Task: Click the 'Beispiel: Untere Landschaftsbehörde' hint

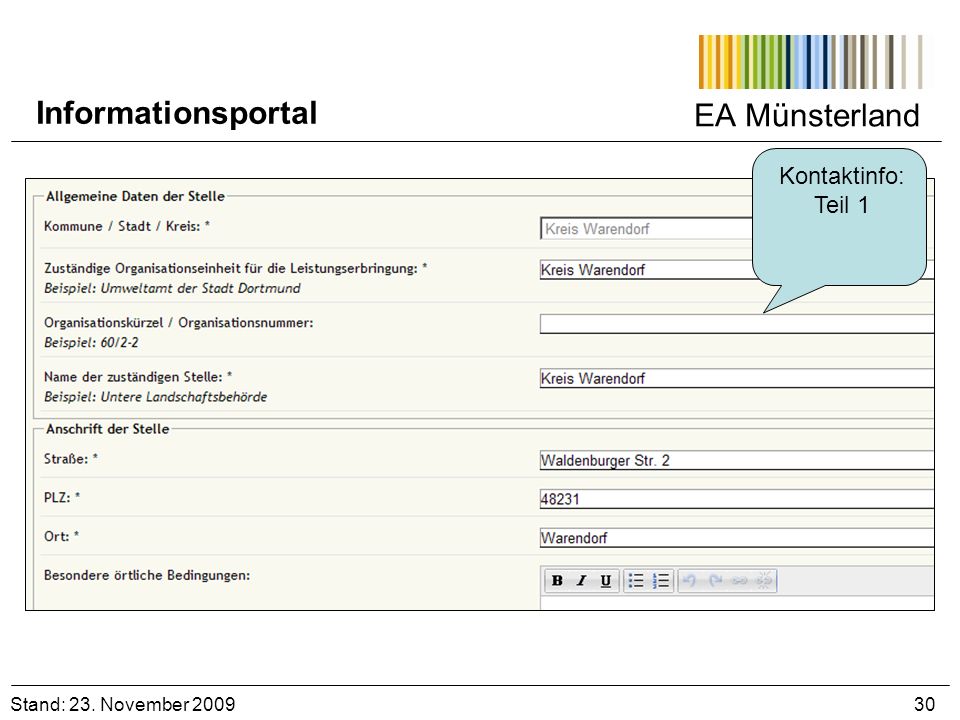Action: click(156, 397)
